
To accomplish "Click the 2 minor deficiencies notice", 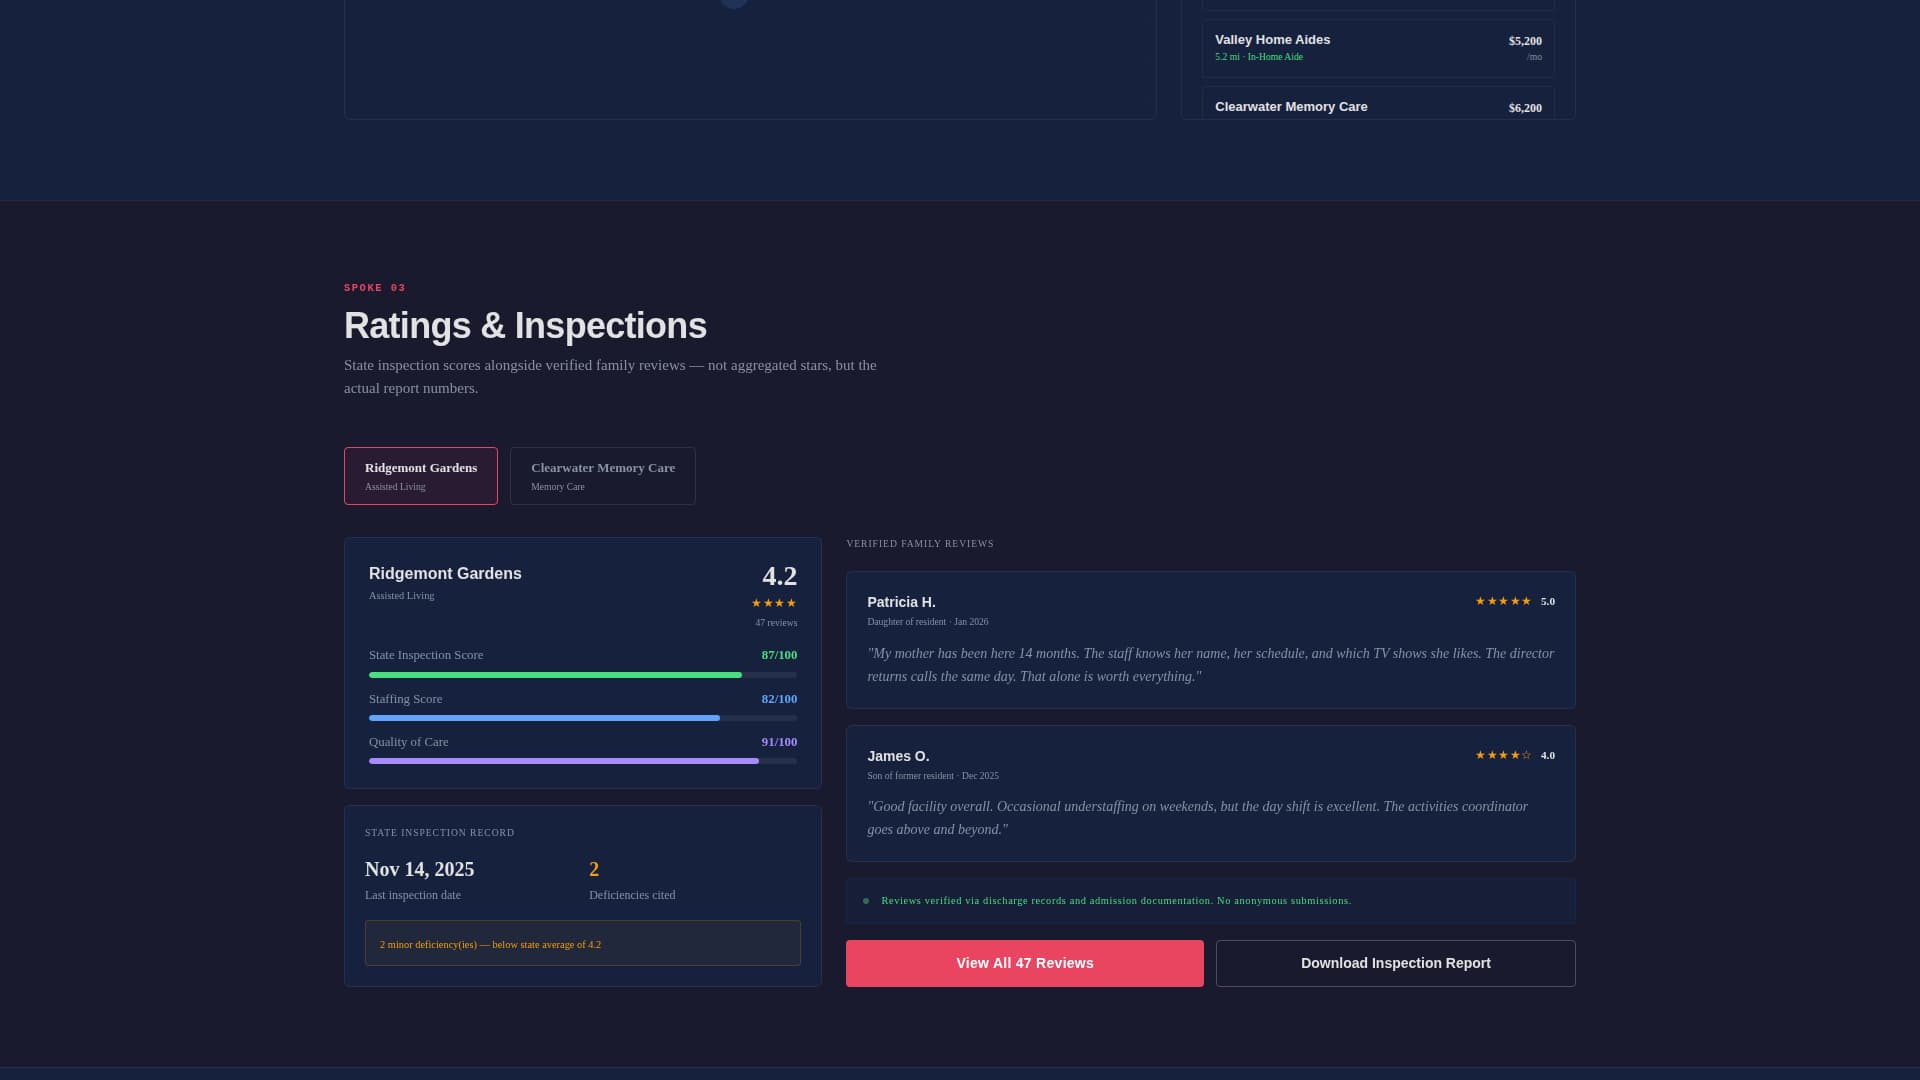I will tap(582, 943).
